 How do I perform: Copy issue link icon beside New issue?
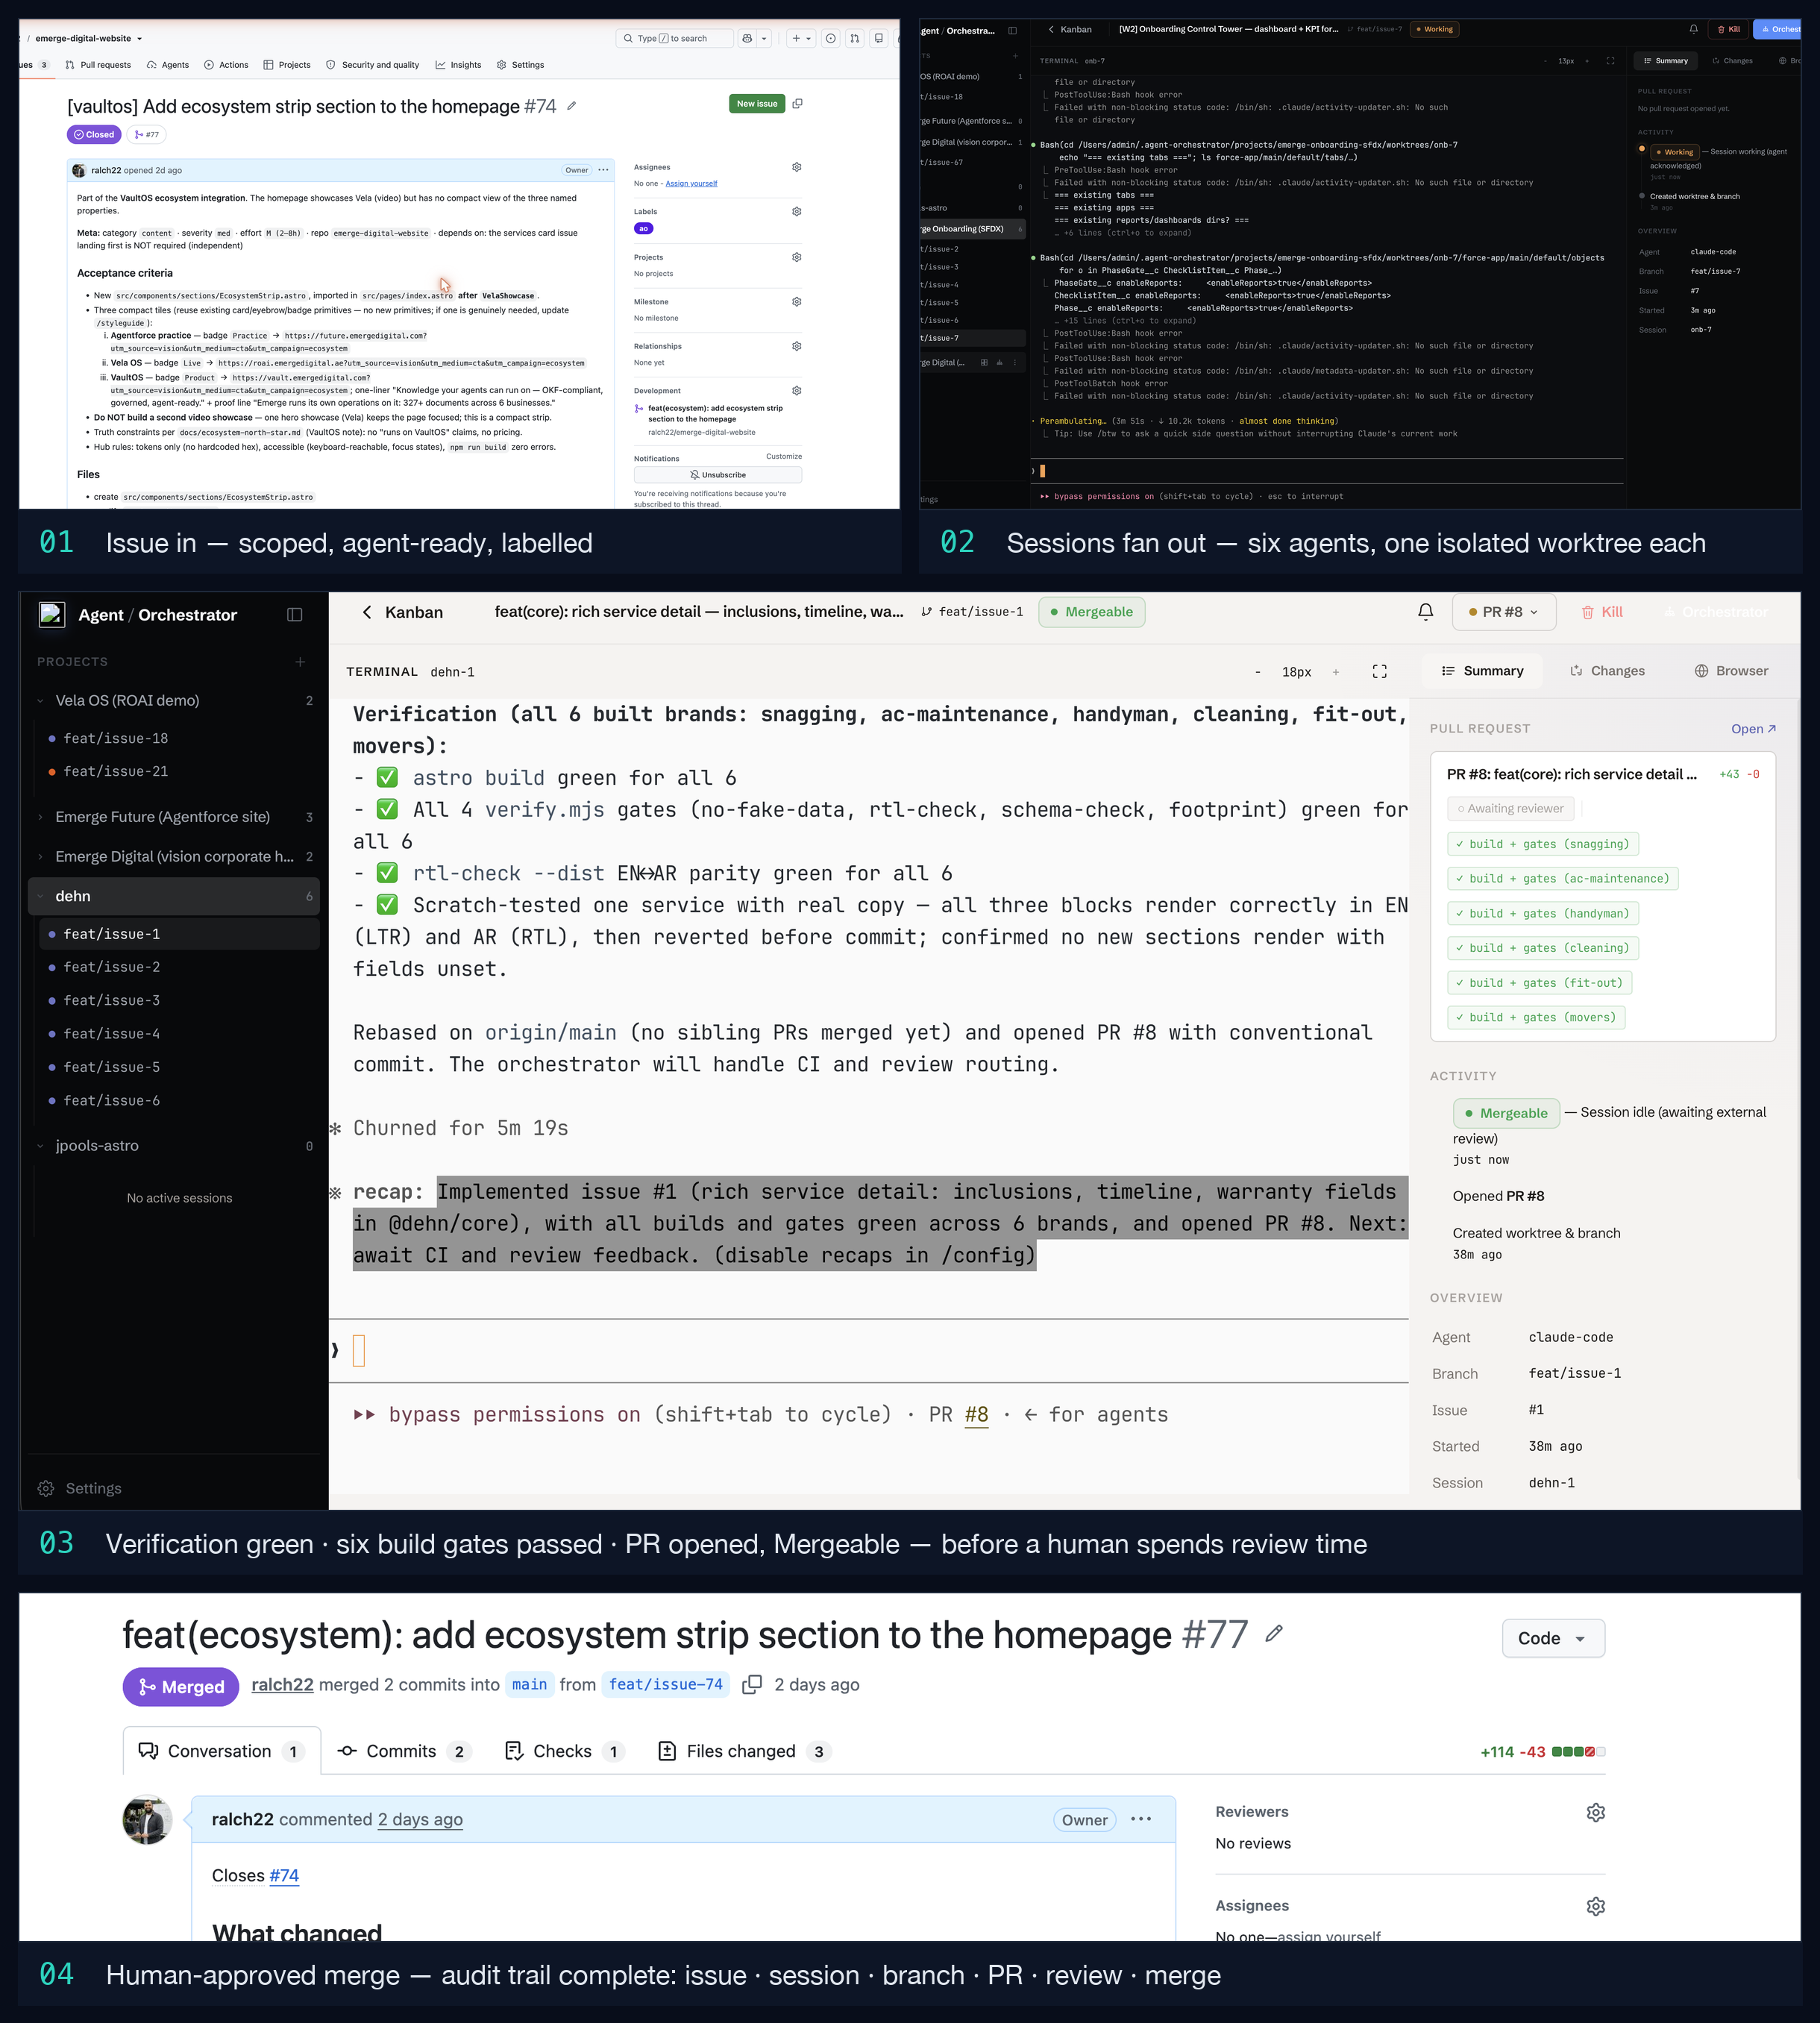tap(797, 103)
